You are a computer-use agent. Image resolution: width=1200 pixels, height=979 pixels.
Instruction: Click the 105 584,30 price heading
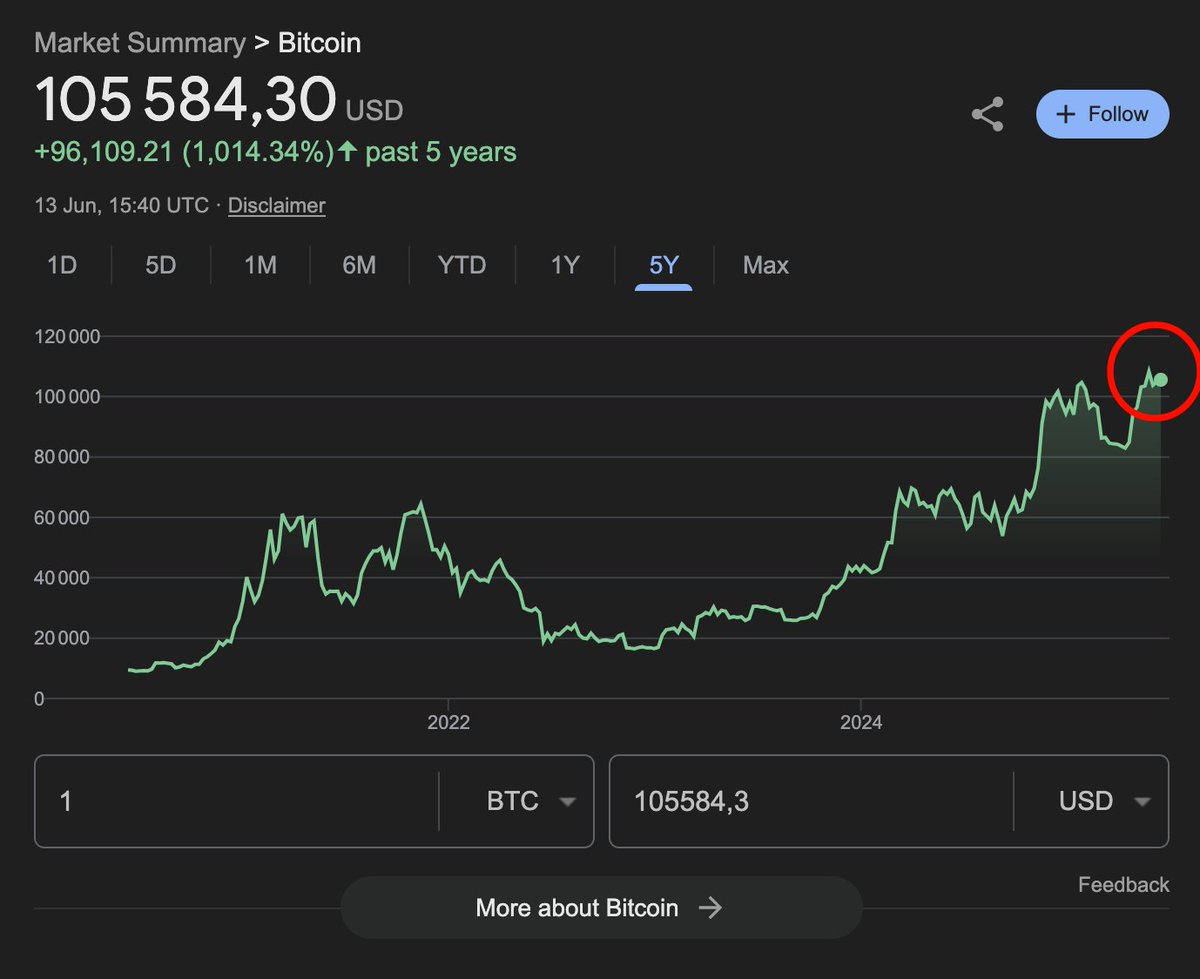click(x=185, y=101)
